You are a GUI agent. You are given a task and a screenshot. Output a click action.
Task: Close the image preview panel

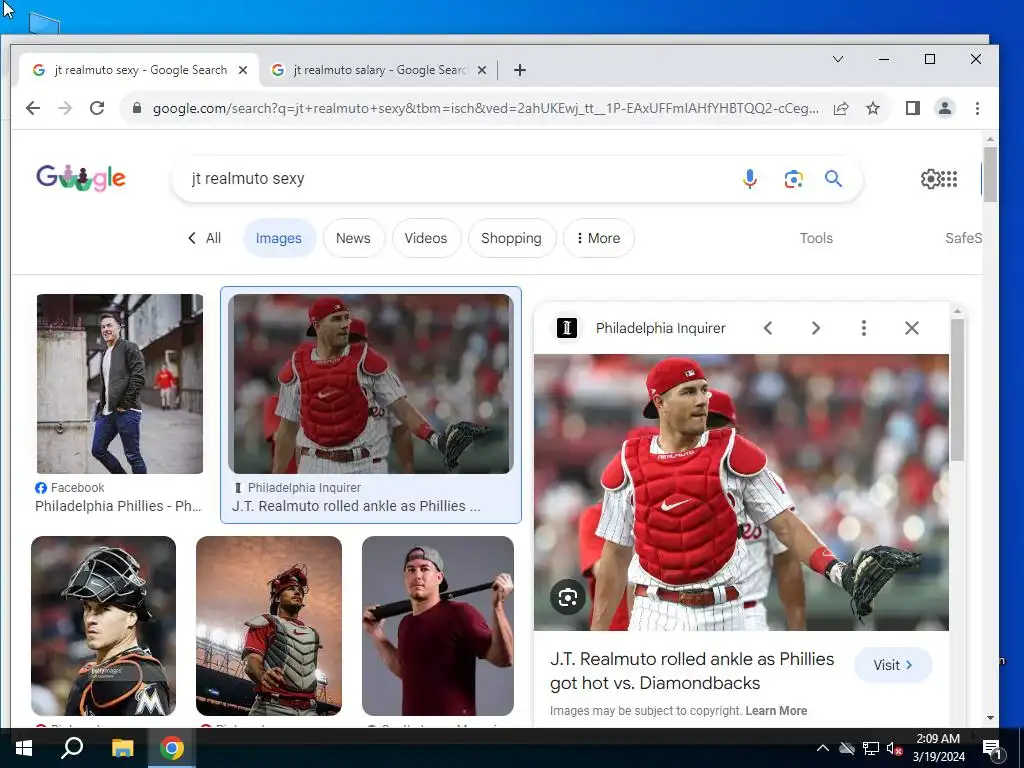912,328
